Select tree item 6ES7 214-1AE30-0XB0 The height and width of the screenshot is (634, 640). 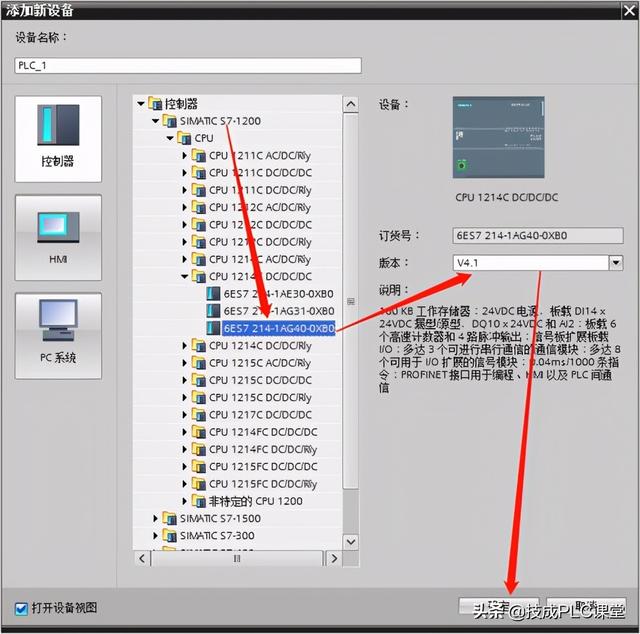tap(278, 294)
